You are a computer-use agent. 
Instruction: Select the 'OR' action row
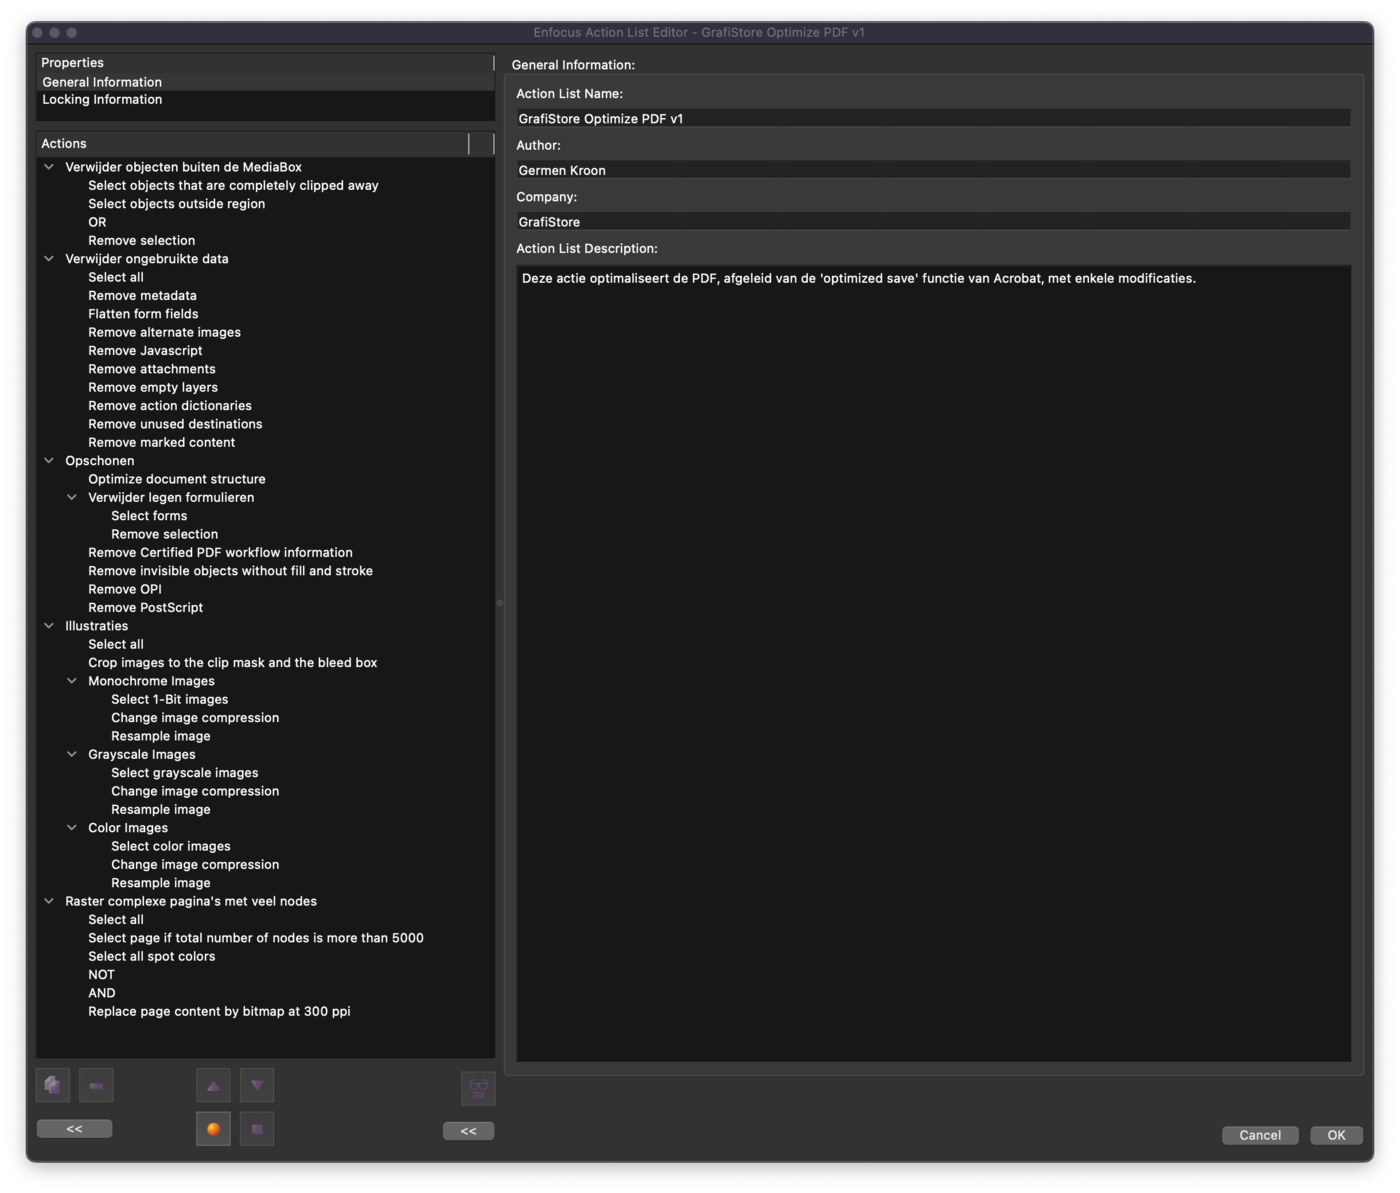click(x=97, y=222)
